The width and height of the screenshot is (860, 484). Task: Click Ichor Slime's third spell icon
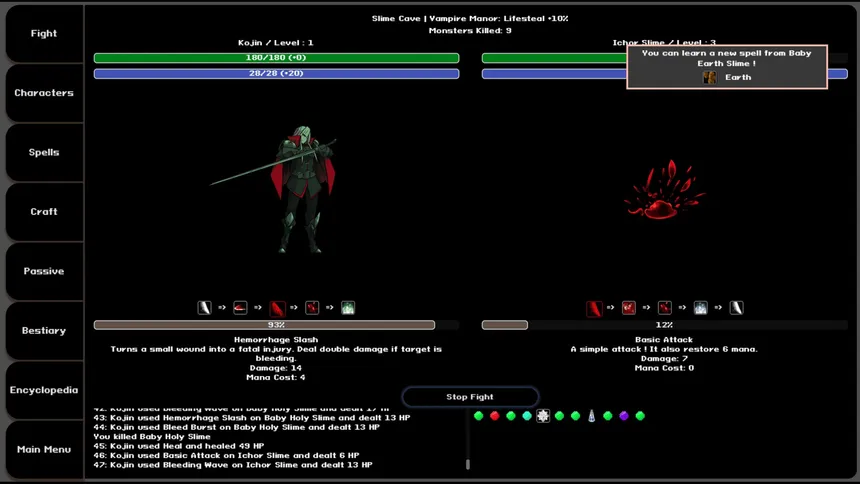click(665, 308)
